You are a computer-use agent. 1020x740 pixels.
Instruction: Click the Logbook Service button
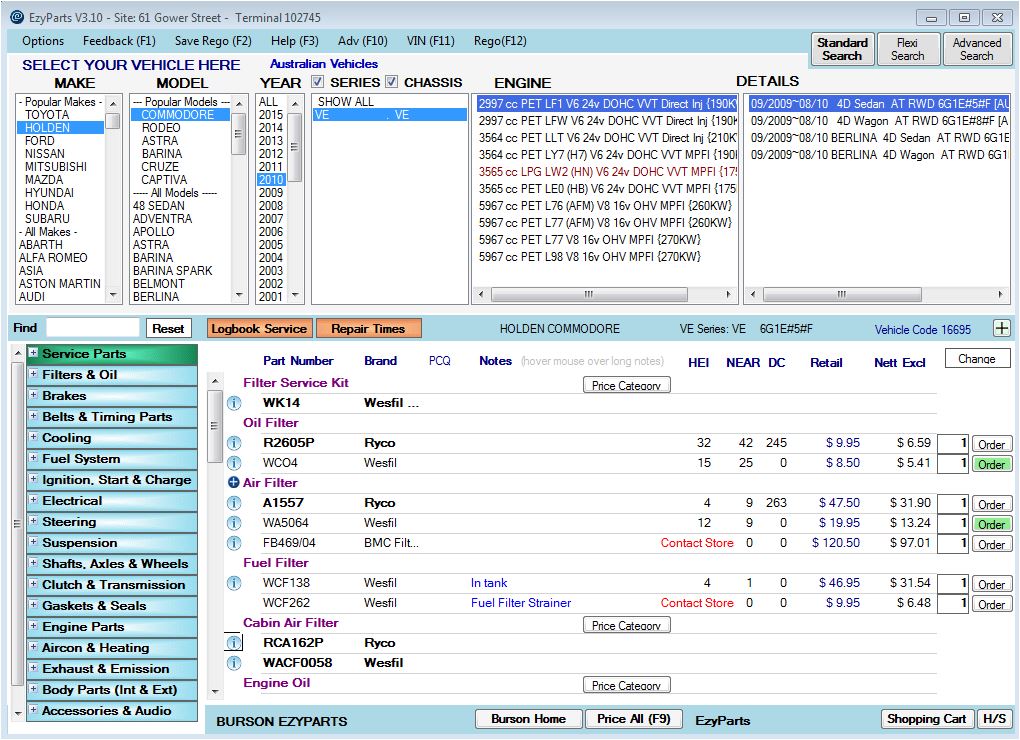pos(259,328)
